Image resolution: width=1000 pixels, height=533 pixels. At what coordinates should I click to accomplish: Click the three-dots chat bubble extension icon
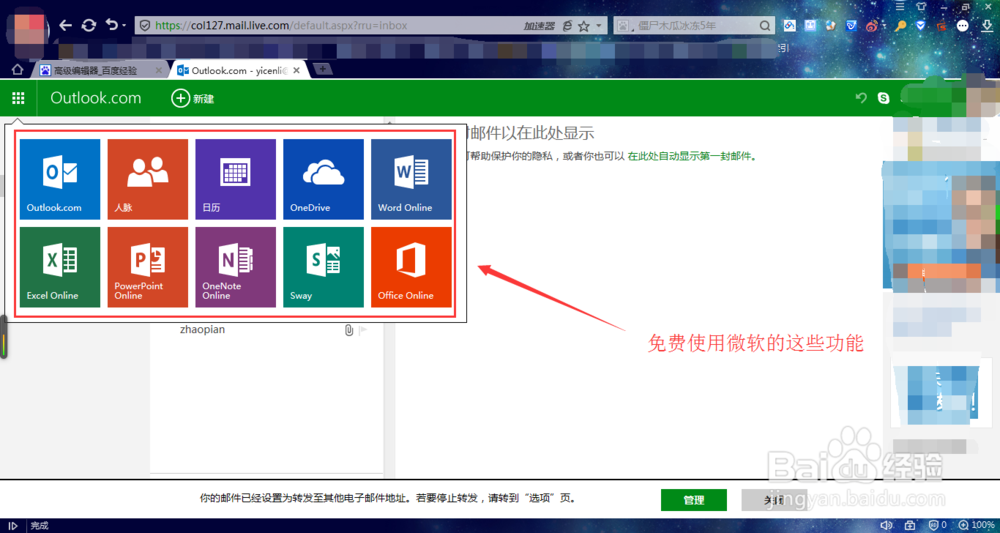click(x=963, y=26)
